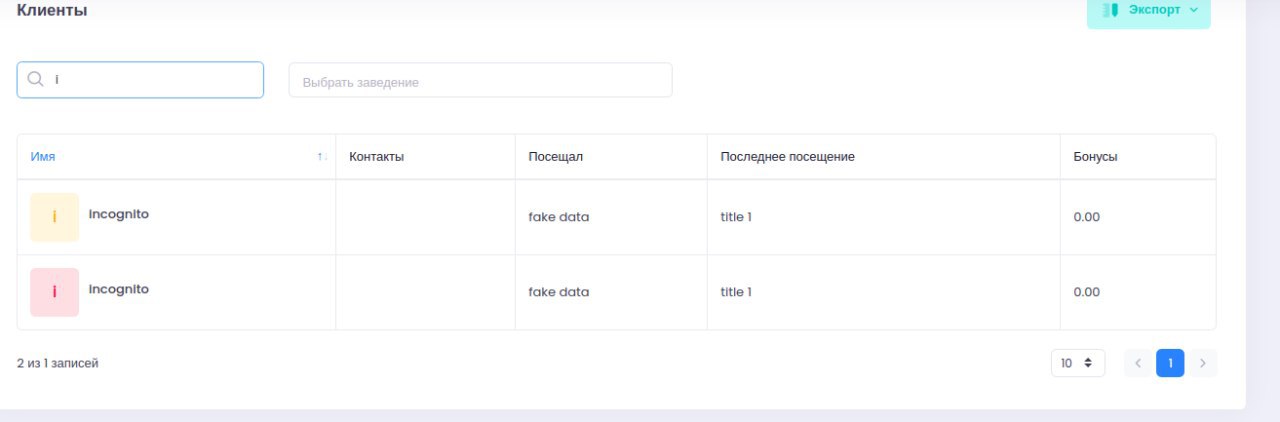This screenshot has width=1280, height=422.
Task: Go to the next page with the right arrow
Action: tap(1203, 363)
